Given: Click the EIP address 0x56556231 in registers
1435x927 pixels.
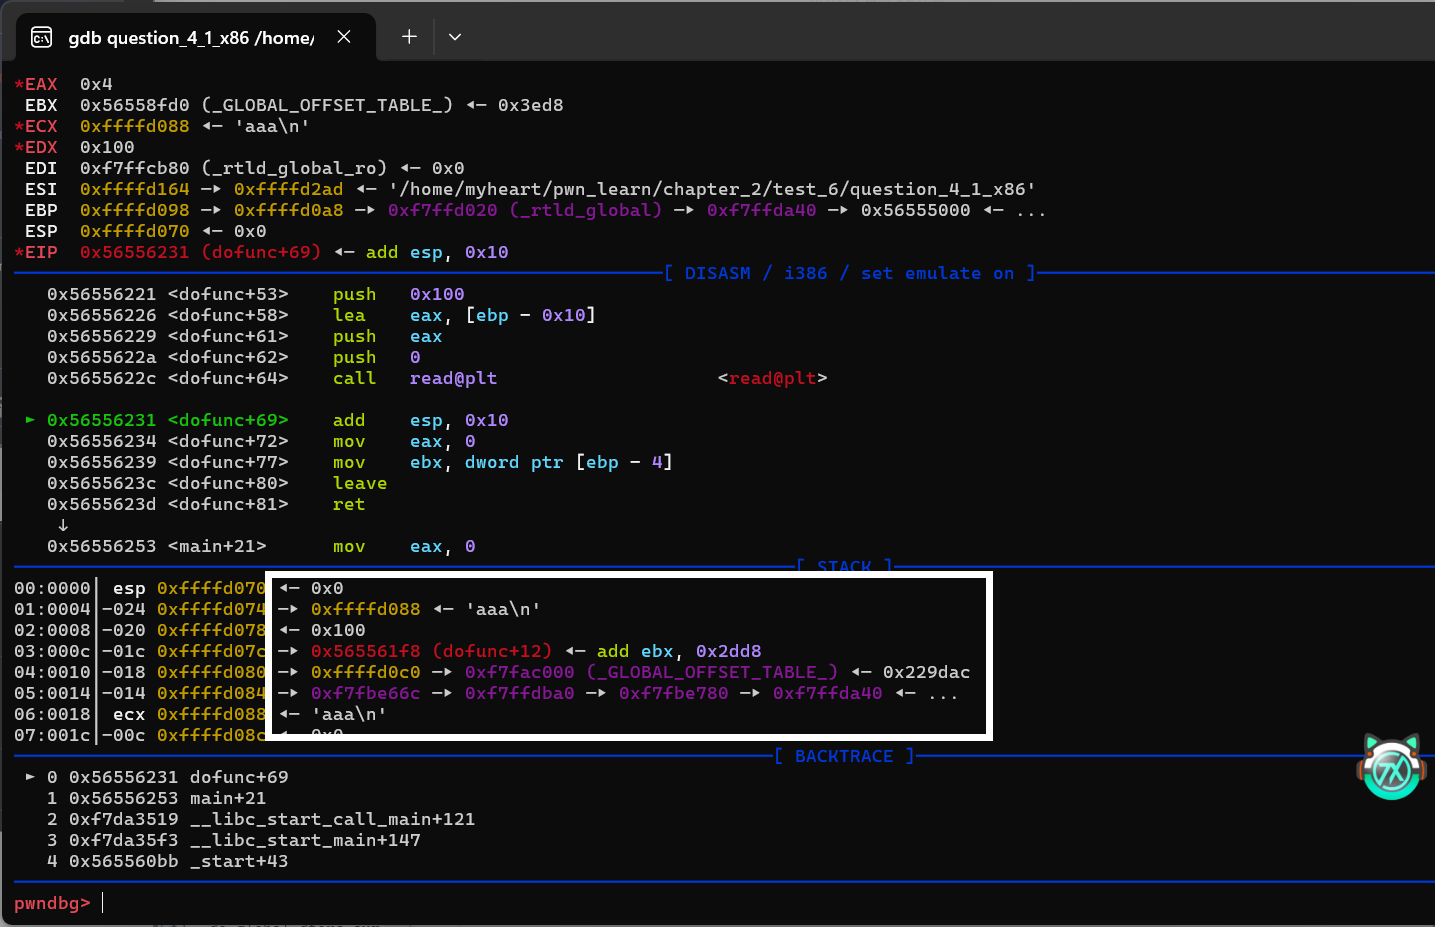Looking at the screenshot, I should coord(134,252).
